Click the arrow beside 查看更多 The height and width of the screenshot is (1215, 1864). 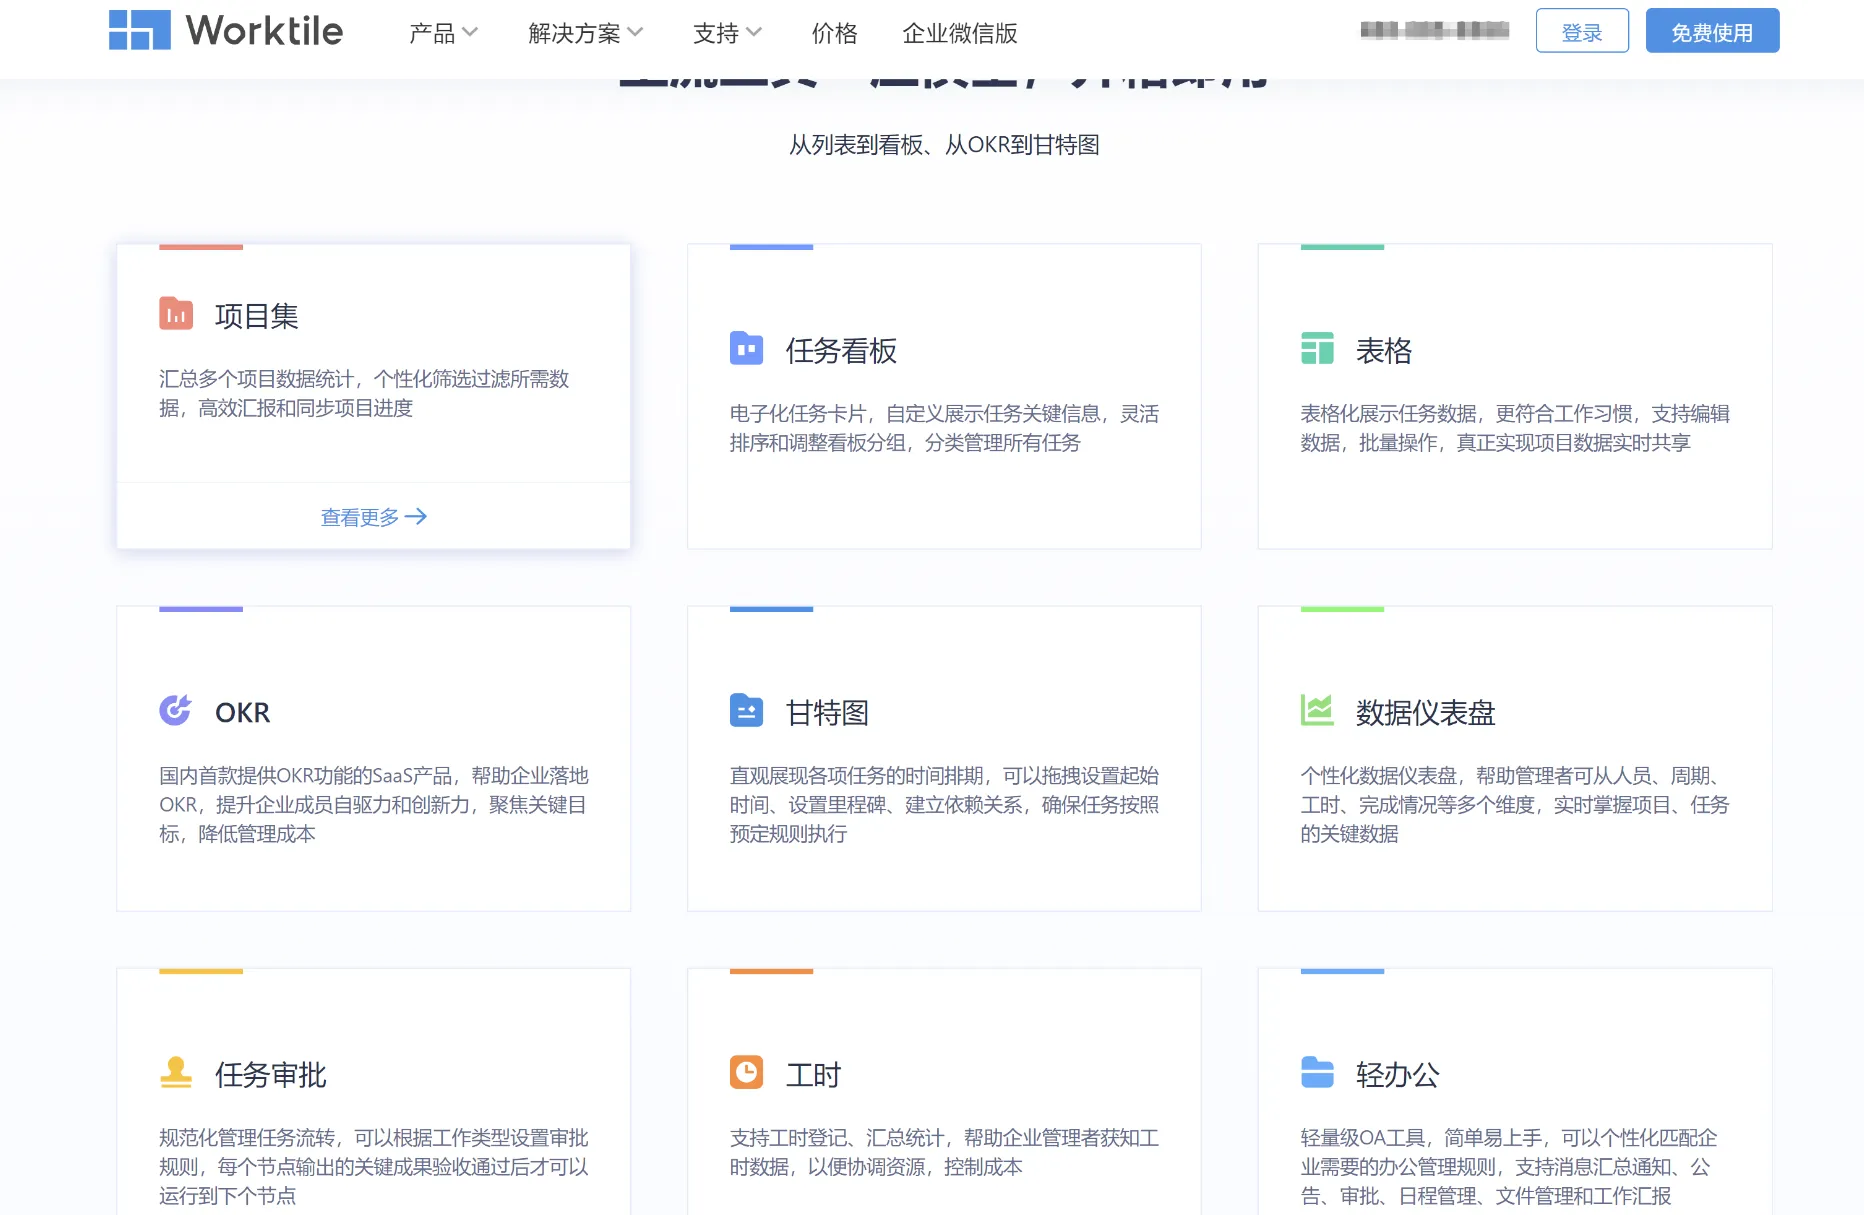pos(416,517)
